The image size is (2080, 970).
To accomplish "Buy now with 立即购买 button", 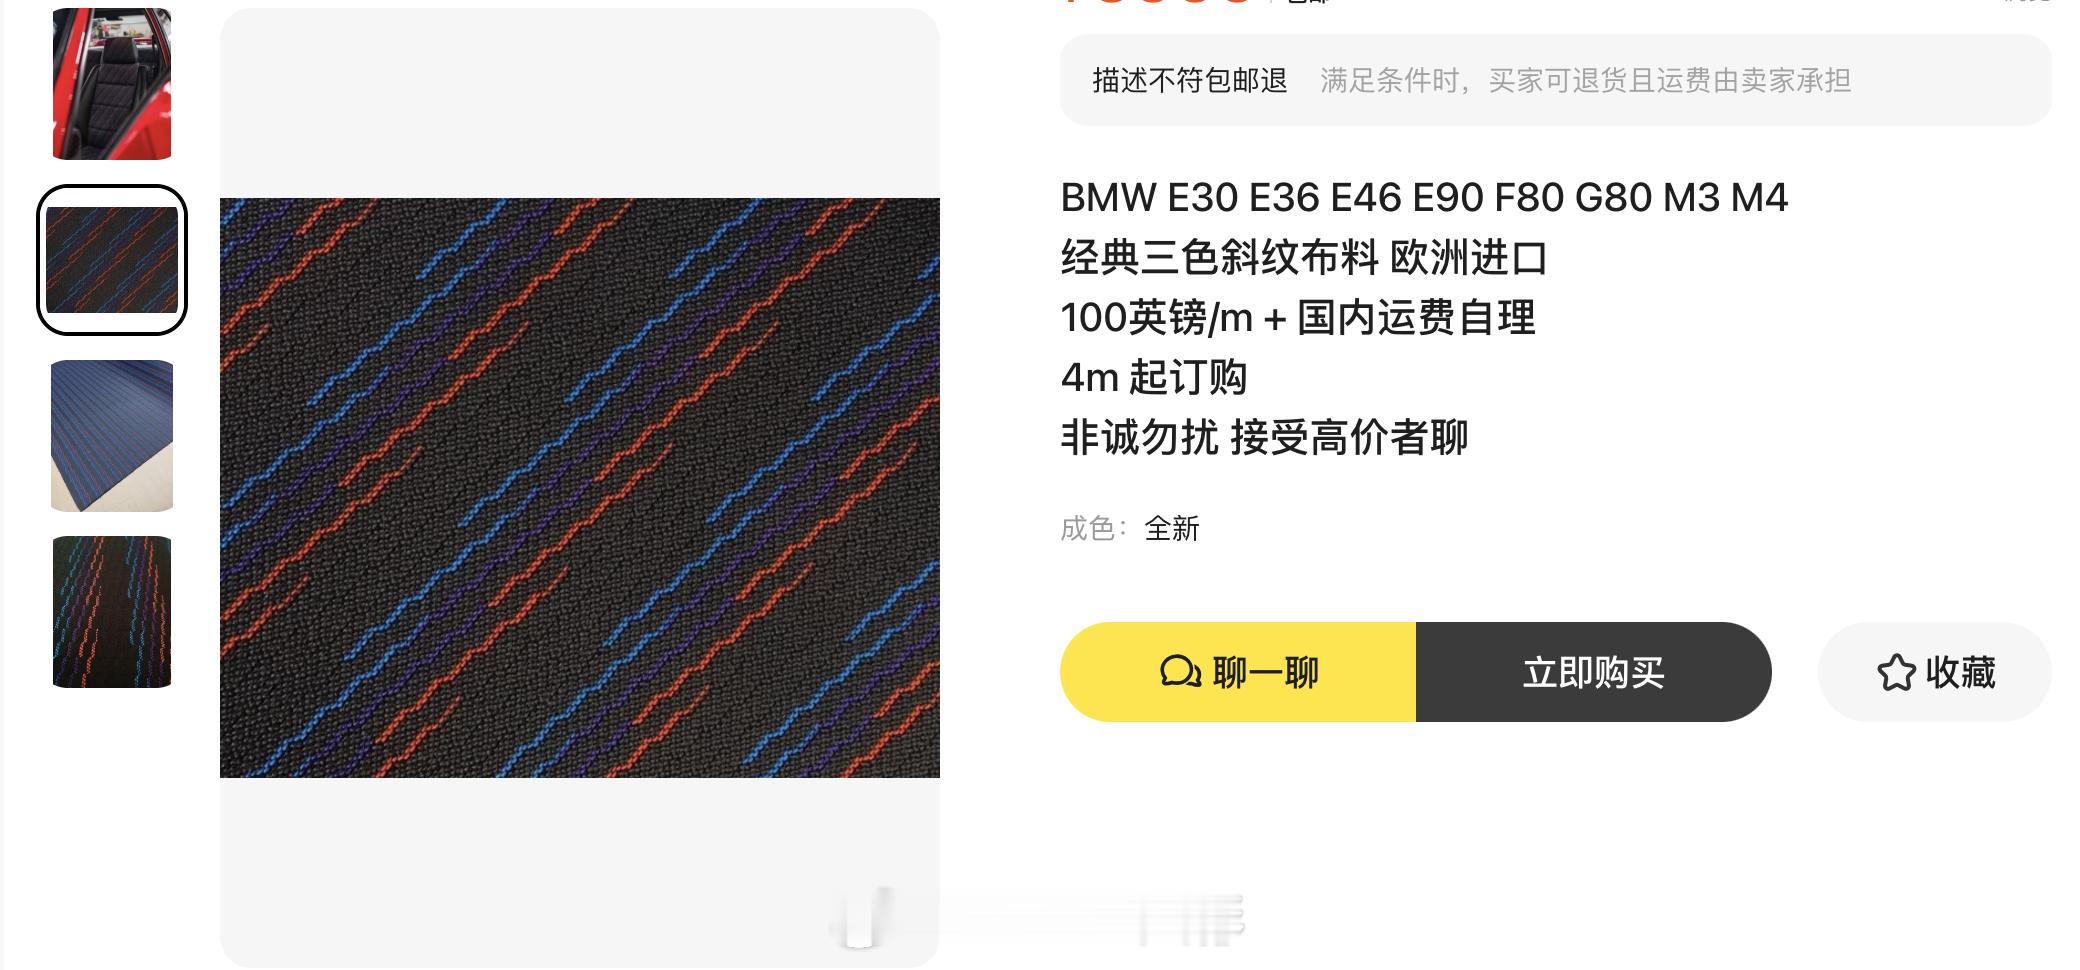I will coord(1594,672).
